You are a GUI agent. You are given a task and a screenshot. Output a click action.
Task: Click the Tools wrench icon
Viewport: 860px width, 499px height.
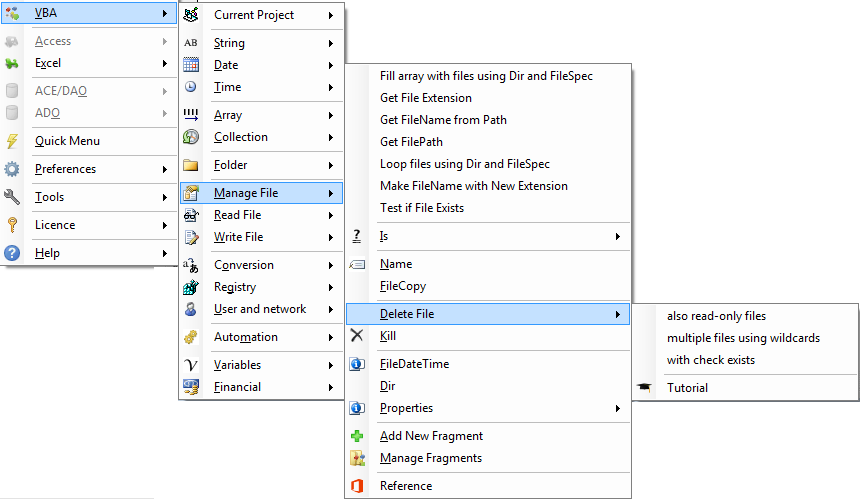click(12, 197)
